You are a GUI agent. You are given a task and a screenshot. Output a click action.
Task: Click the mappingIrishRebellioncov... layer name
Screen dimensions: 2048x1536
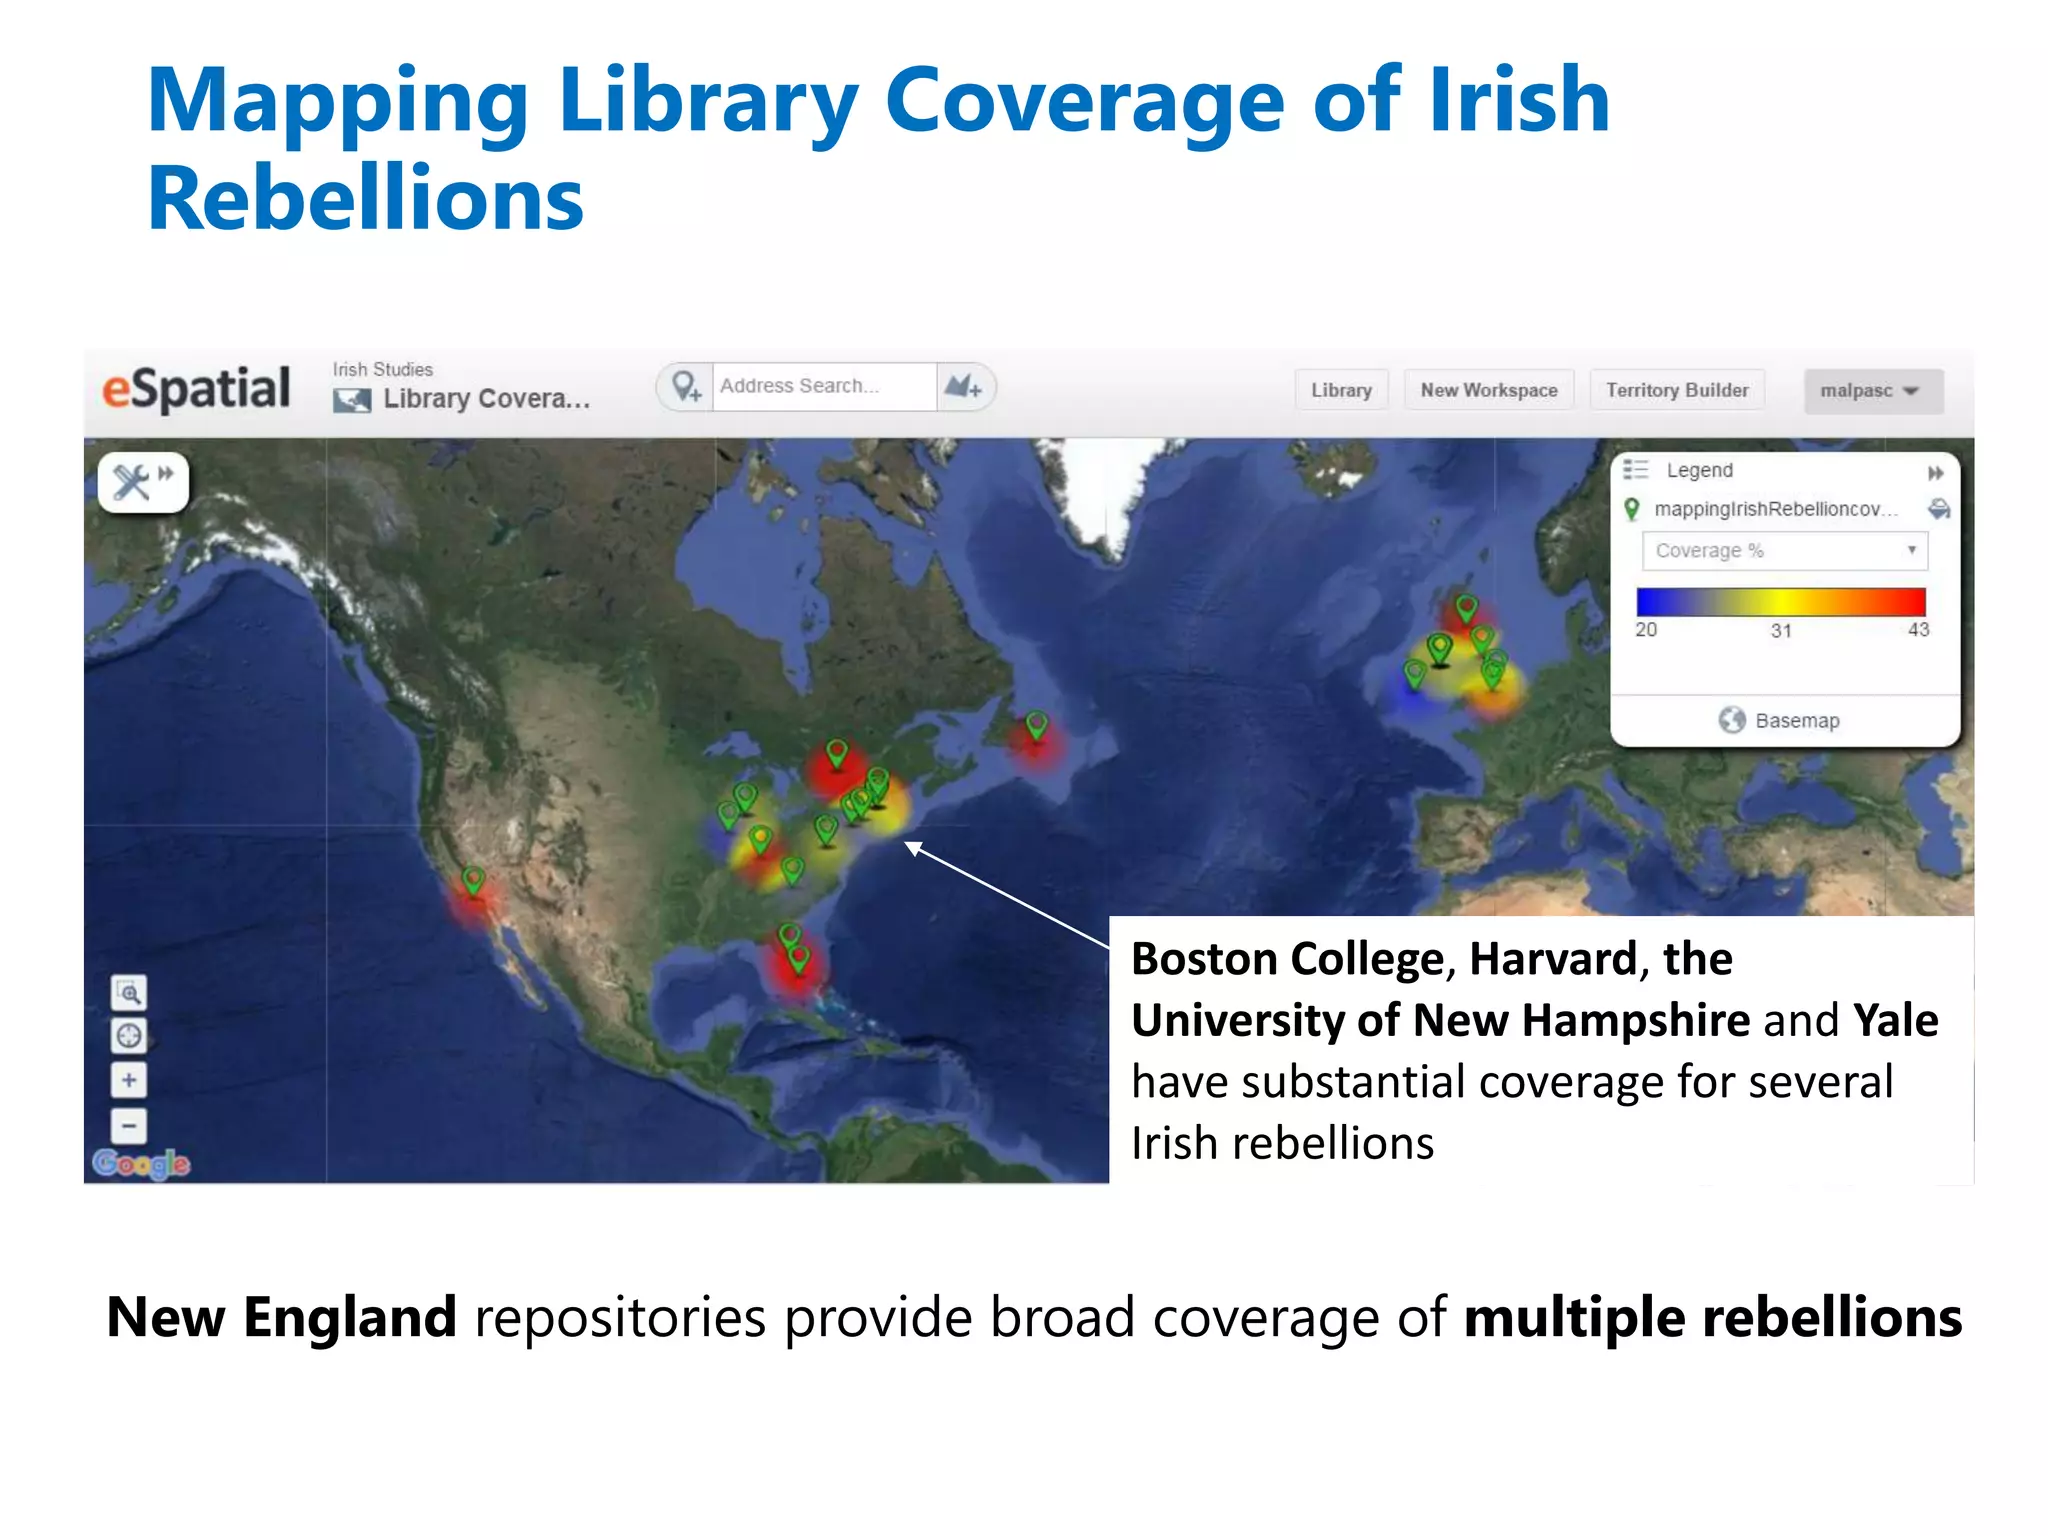click(1775, 509)
